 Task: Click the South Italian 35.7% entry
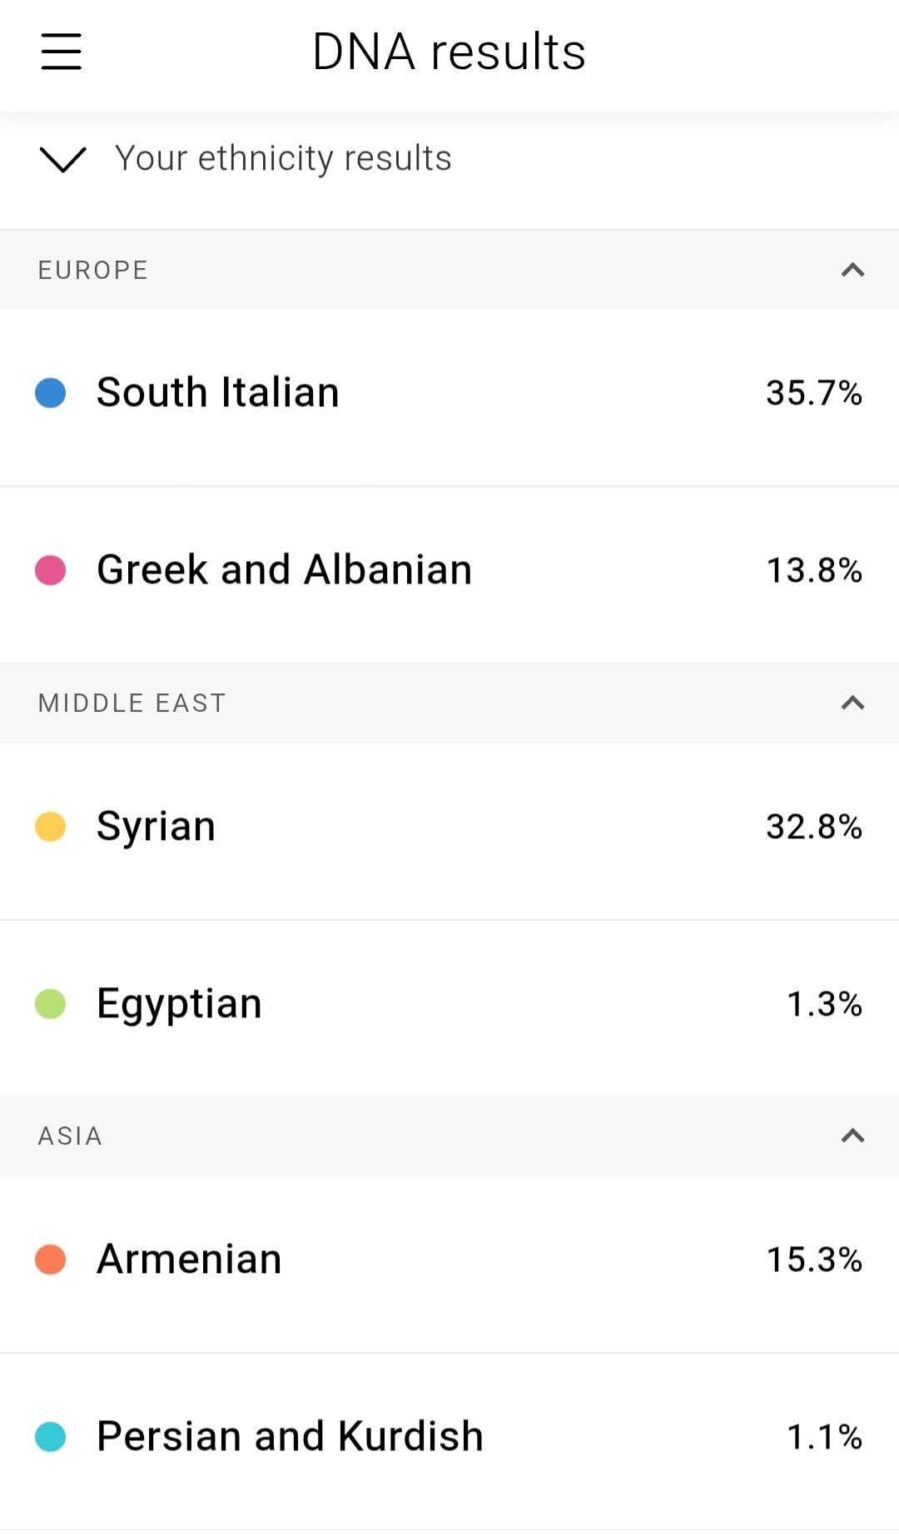click(x=450, y=393)
